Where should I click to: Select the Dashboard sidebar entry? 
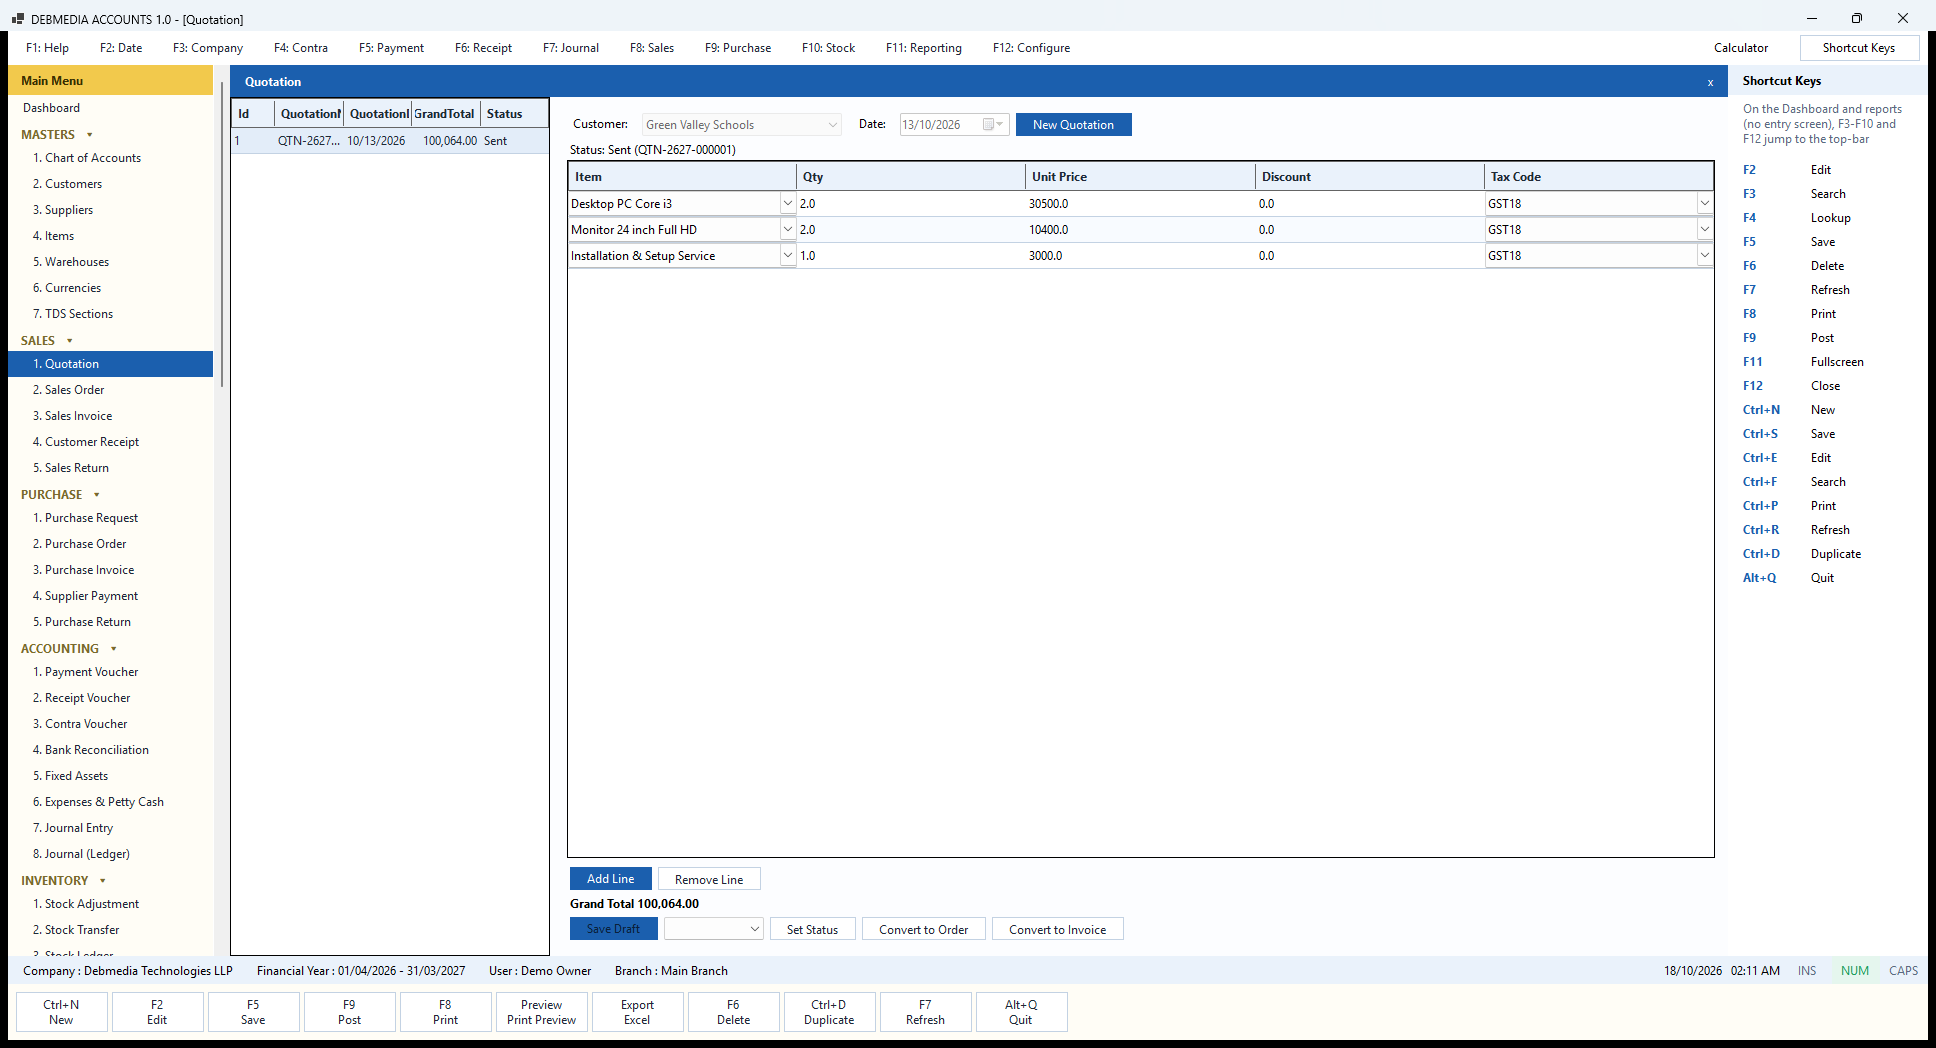point(110,108)
